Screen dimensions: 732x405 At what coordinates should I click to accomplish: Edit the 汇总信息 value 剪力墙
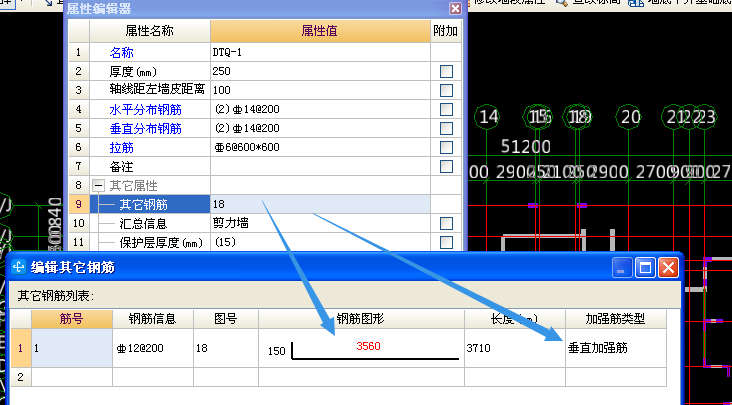tap(320, 223)
